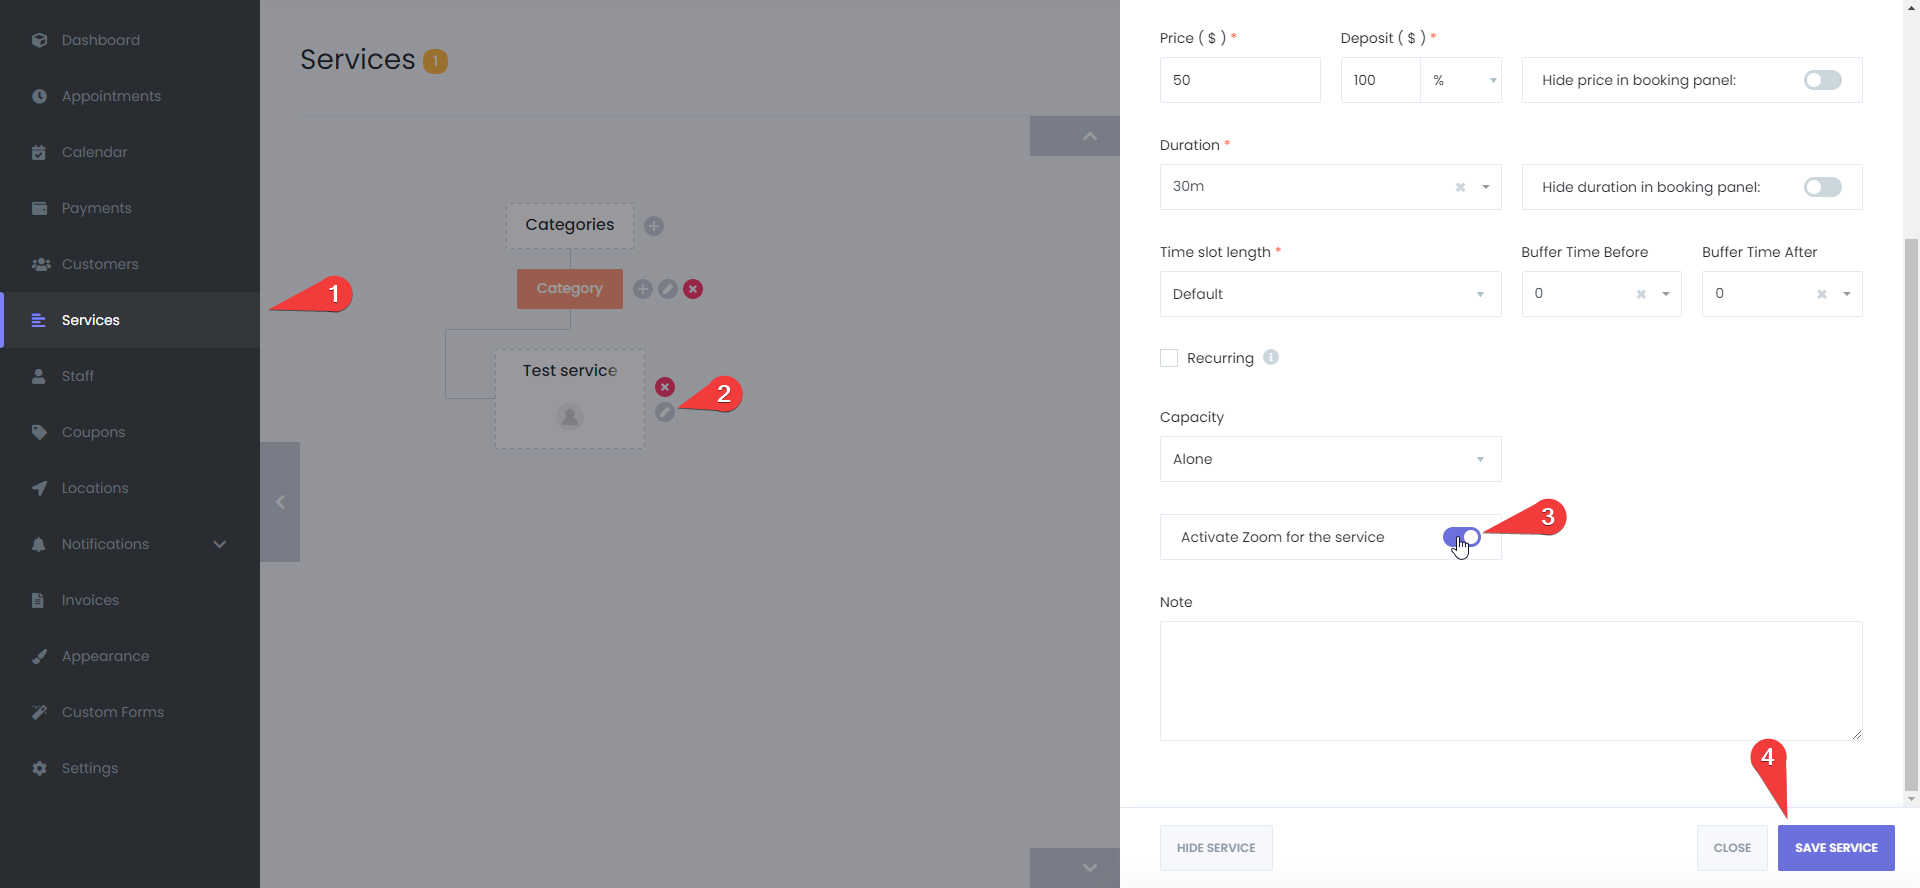Go to the Staff section in sidebar

pyautogui.click(x=78, y=376)
